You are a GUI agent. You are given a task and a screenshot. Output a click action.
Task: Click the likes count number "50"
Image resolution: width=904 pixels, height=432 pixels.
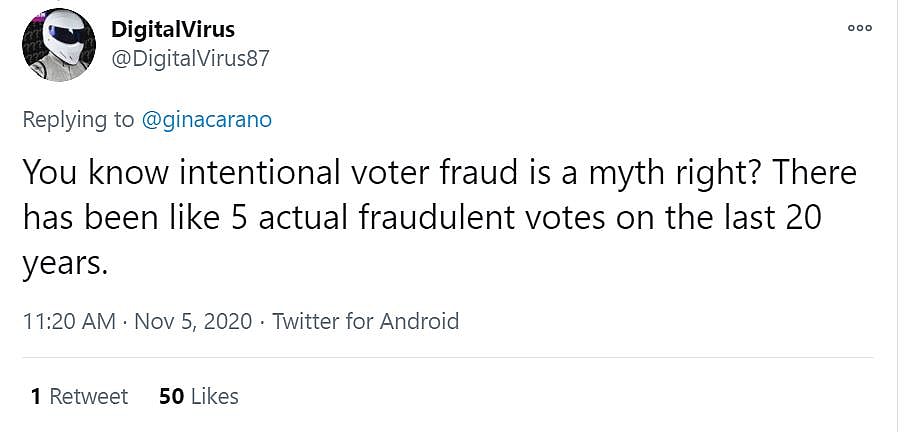[171, 396]
